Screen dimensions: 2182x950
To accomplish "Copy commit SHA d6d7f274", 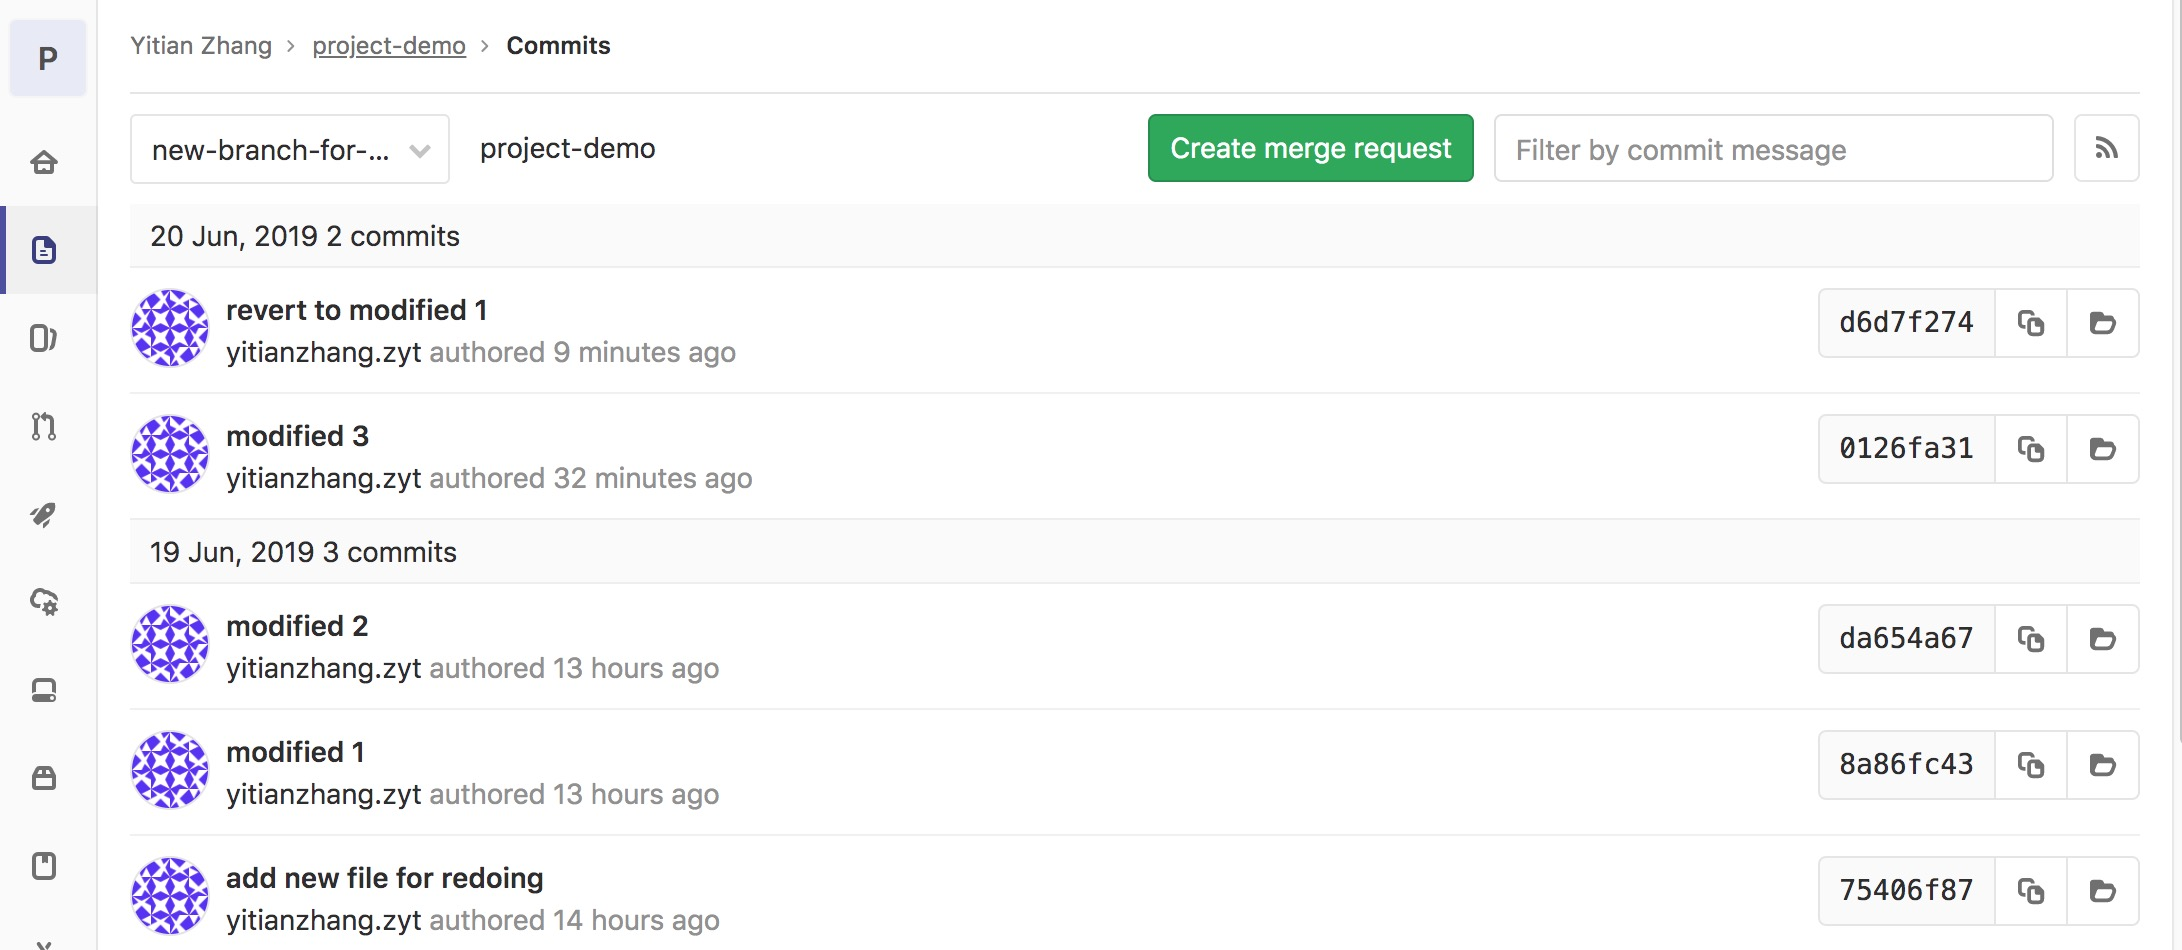I will [x=2030, y=323].
